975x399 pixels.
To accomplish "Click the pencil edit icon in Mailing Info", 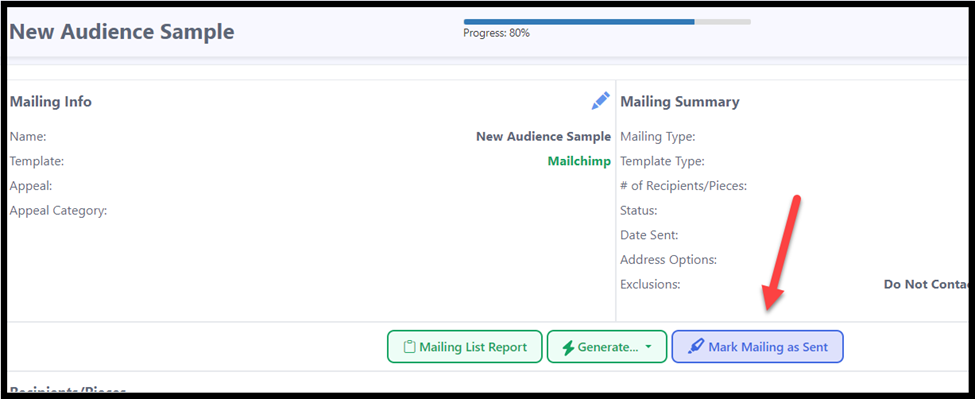I will pos(600,101).
